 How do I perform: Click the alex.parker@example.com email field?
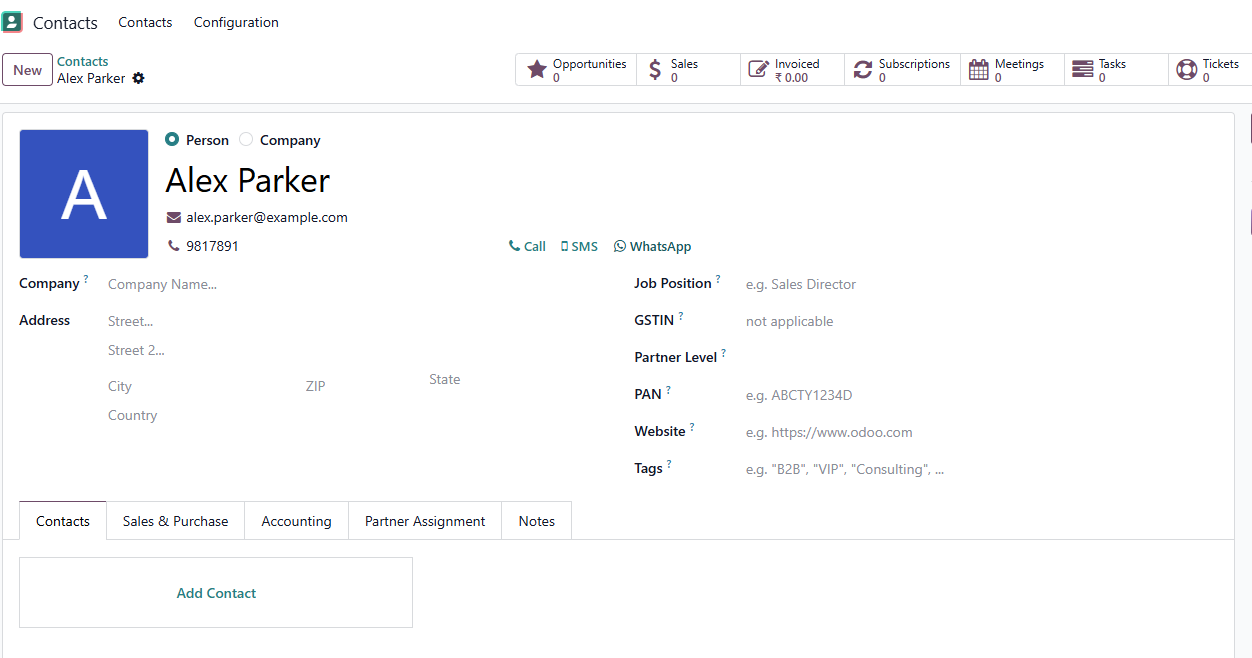tap(266, 217)
